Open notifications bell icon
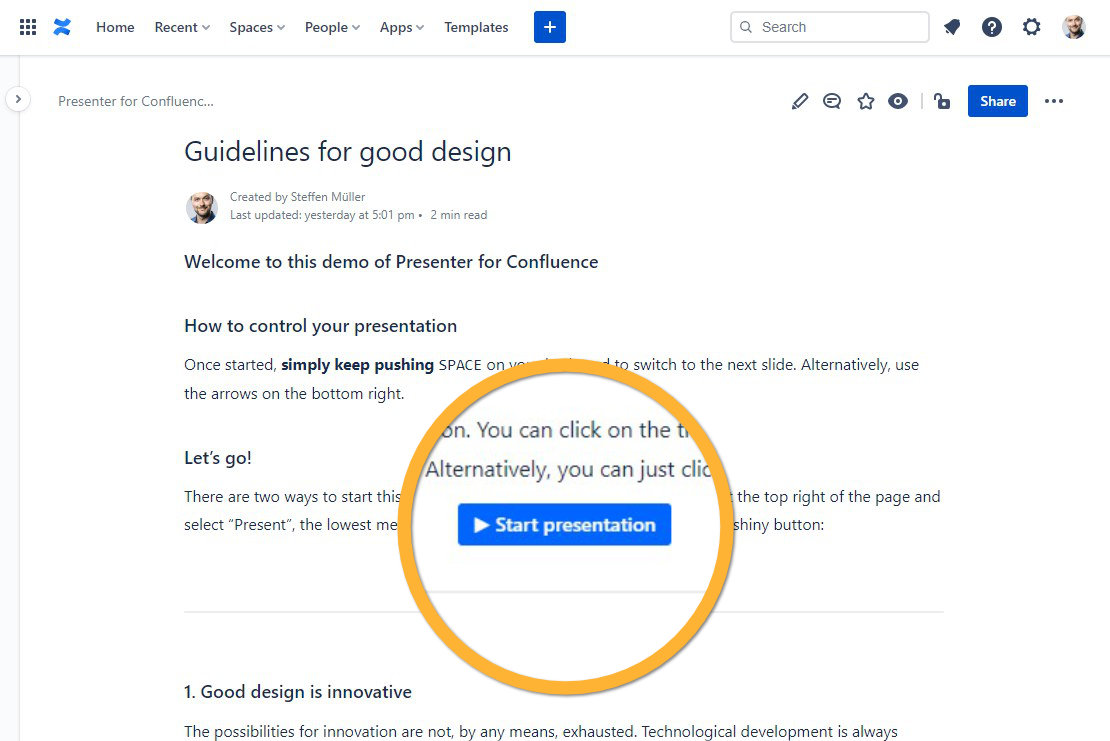Viewport: 1110px width, 741px height. [952, 27]
